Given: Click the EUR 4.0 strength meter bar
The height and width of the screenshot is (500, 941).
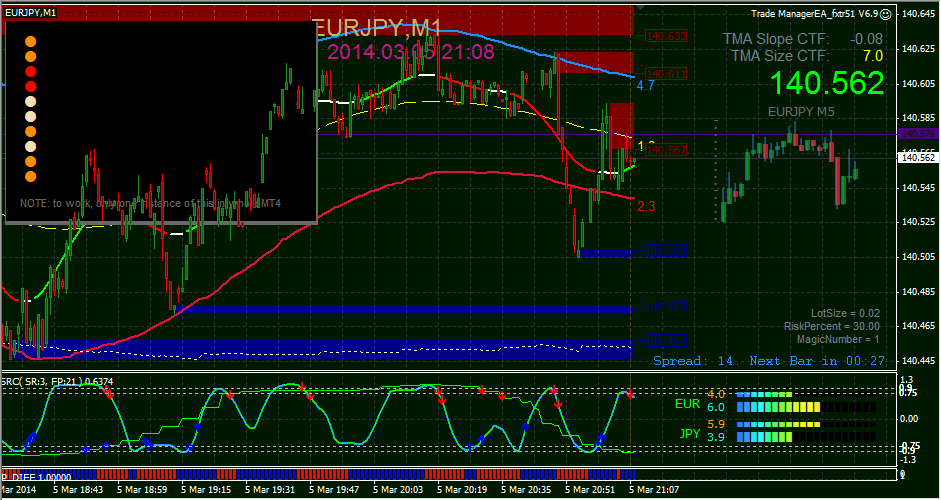Looking at the screenshot, I should (x=805, y=395).
